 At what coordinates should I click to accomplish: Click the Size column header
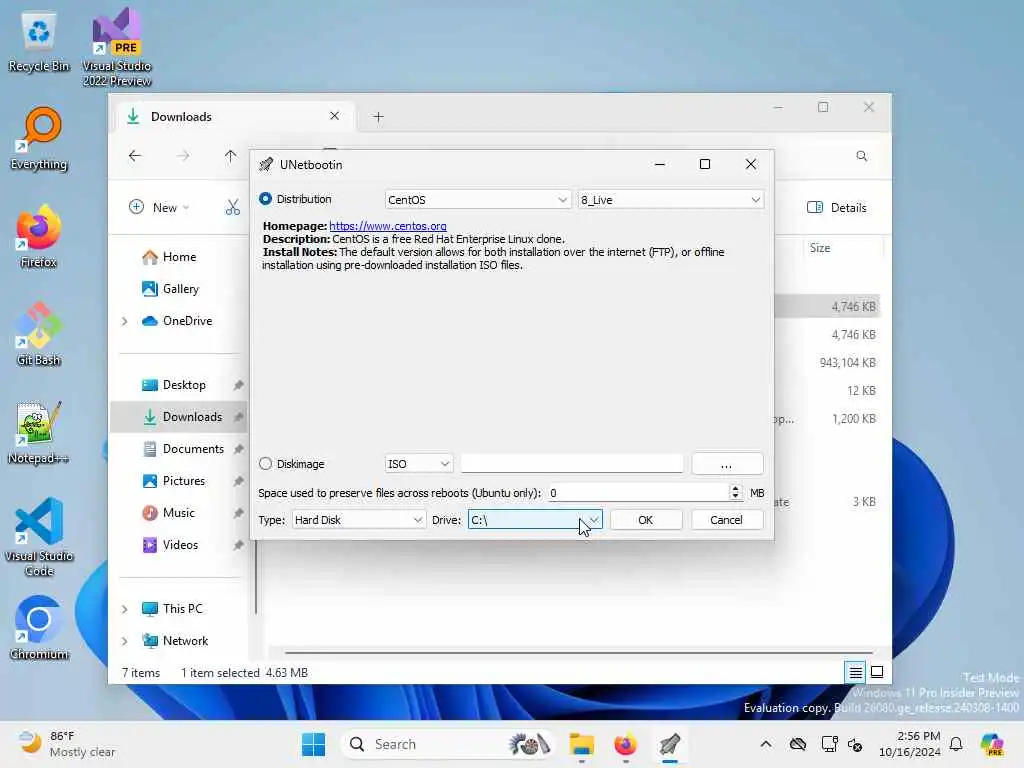842,248
